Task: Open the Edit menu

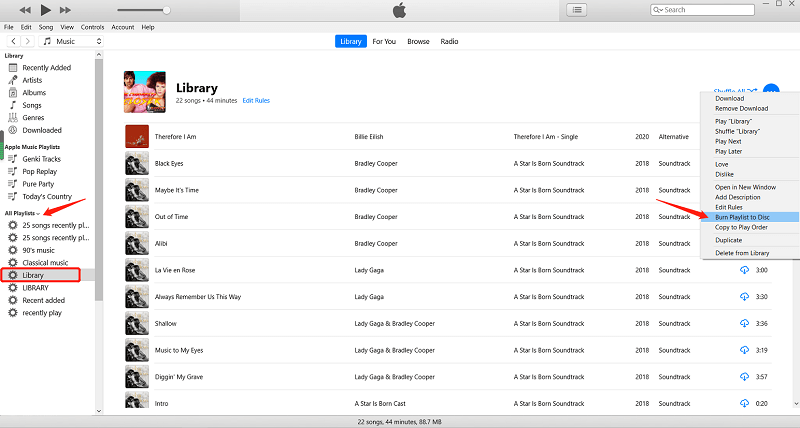Action: pyautogui.click(x=26, y=27)
